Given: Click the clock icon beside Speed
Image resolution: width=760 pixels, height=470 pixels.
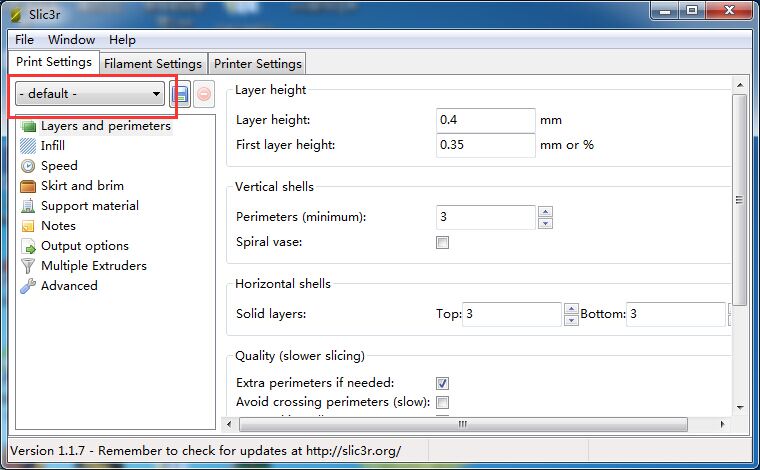Looking at the screenshot, I should coord(28,166).
